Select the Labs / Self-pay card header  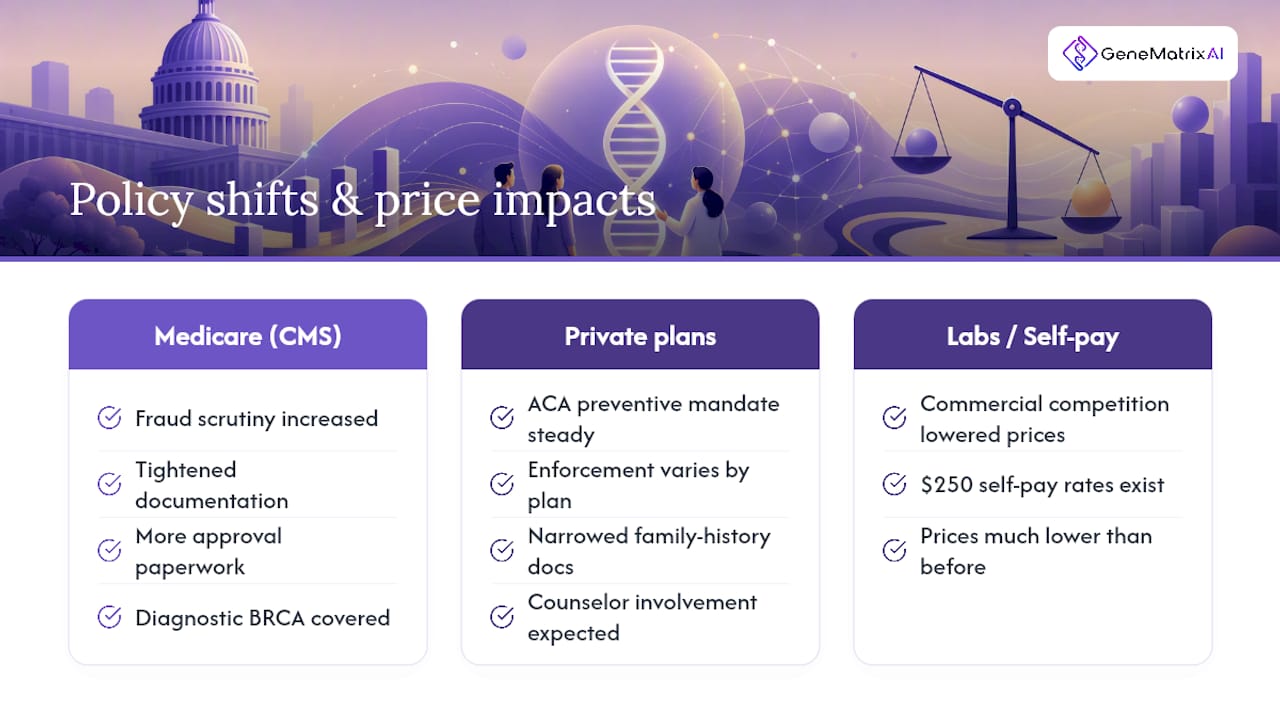(1033, 335)
